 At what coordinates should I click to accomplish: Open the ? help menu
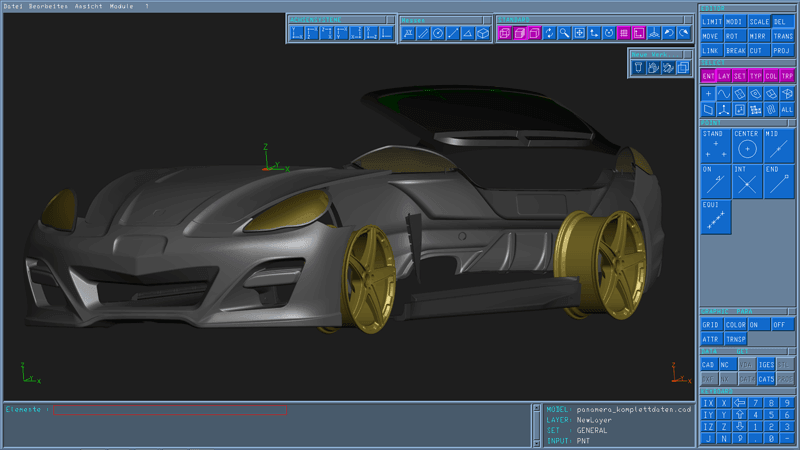[147, 6]
